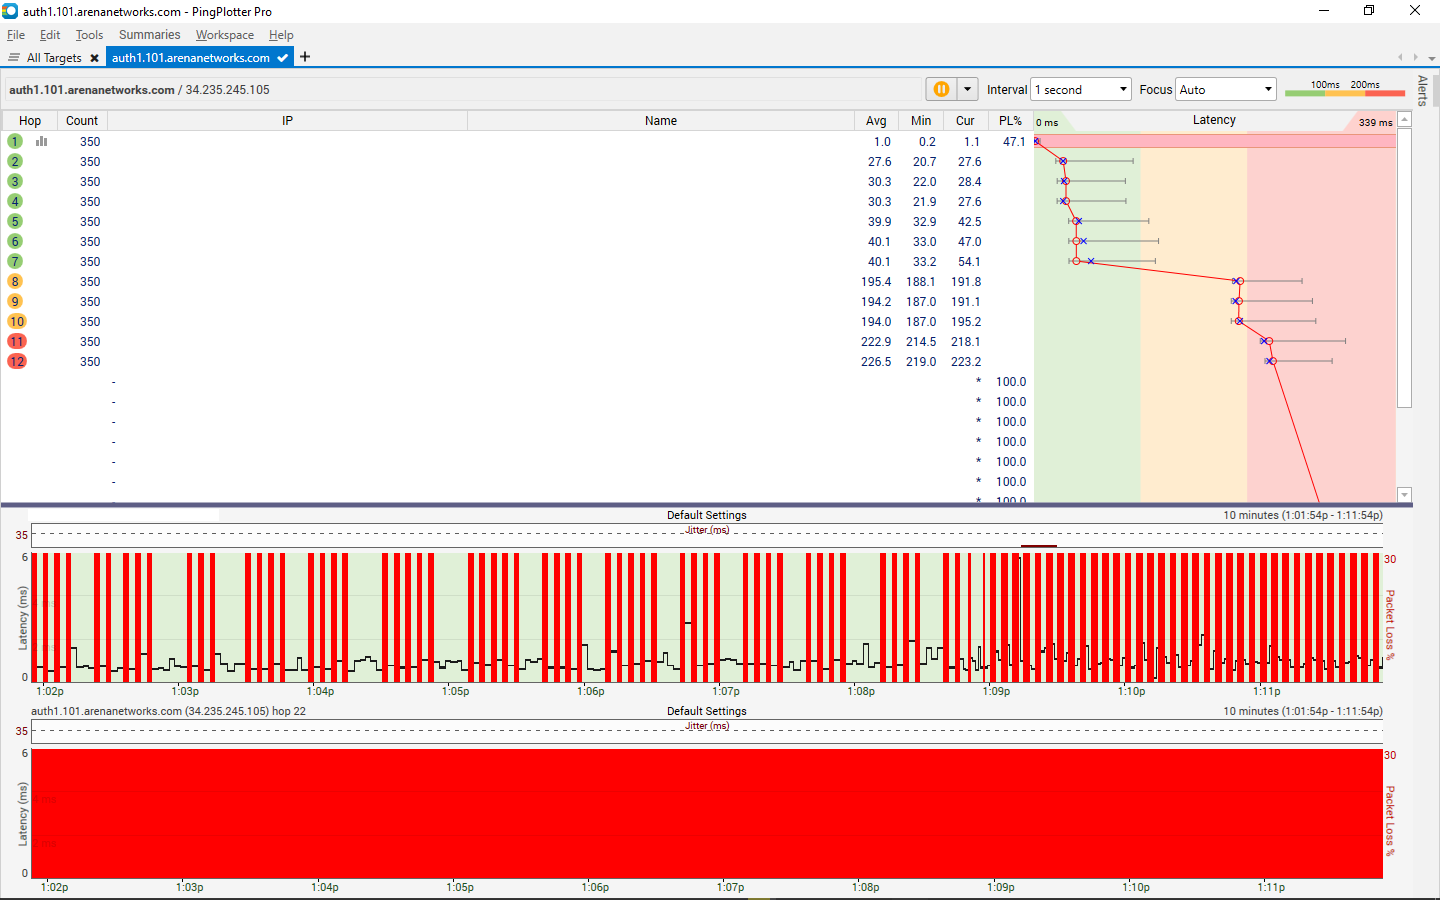Screen dimensions: 1440x900
Task: Click the latency color scale legend
Action: pos(1344,89)
